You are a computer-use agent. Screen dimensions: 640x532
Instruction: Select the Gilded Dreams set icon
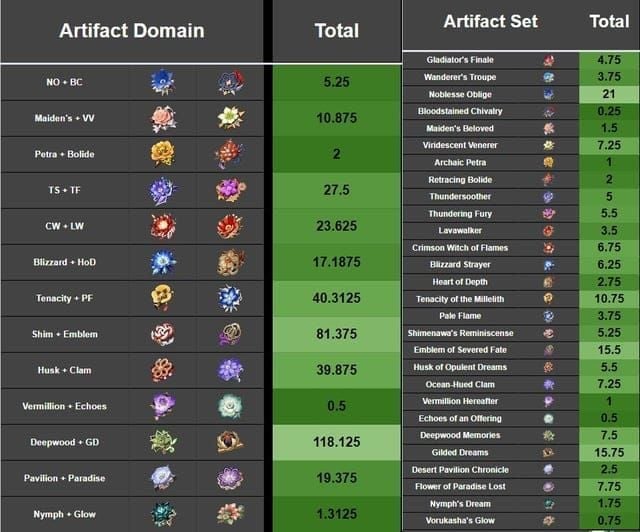[x=548, y=452]
